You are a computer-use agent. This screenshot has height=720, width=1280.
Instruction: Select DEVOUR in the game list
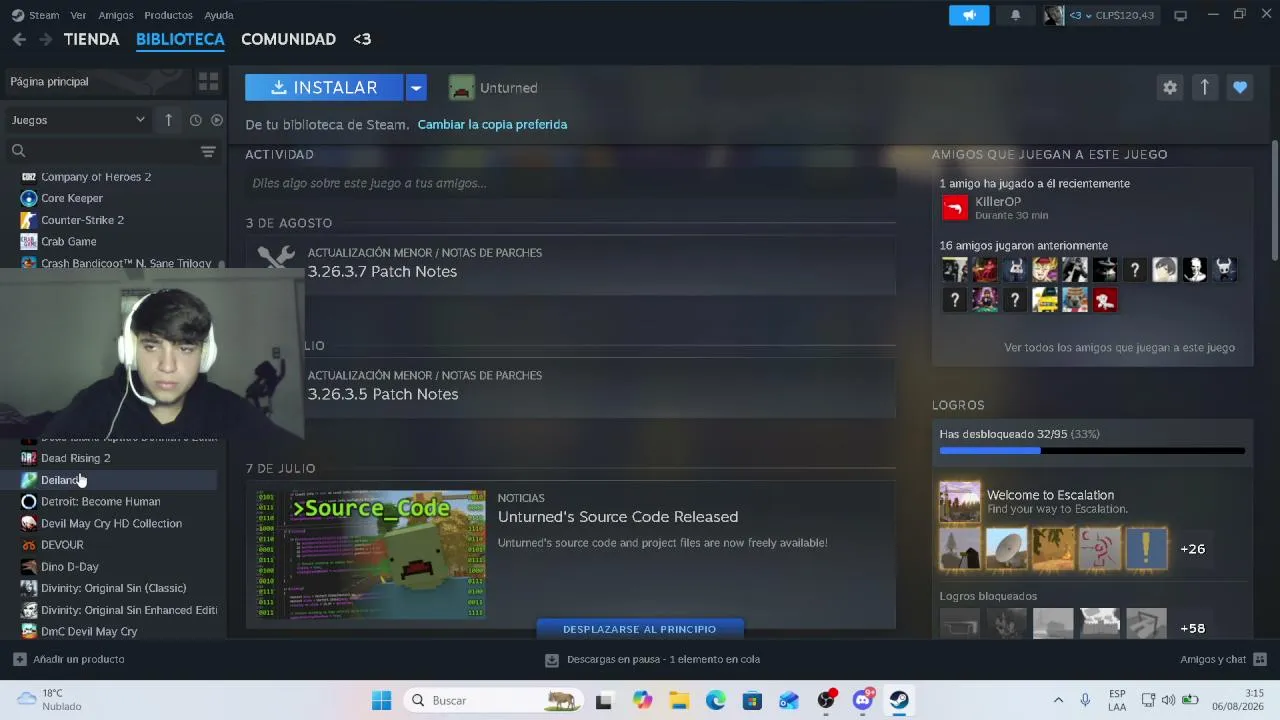pos(62,545)
